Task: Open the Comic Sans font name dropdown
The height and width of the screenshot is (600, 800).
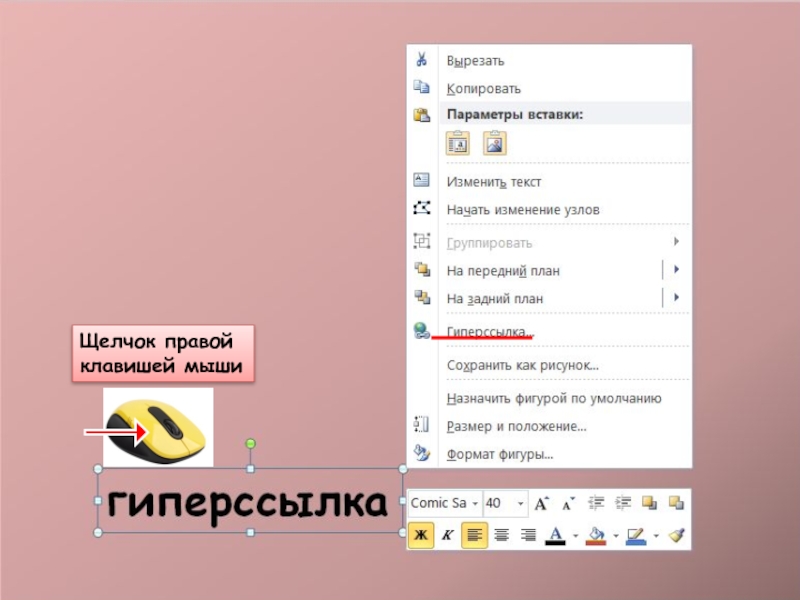Action: point(475,504)
